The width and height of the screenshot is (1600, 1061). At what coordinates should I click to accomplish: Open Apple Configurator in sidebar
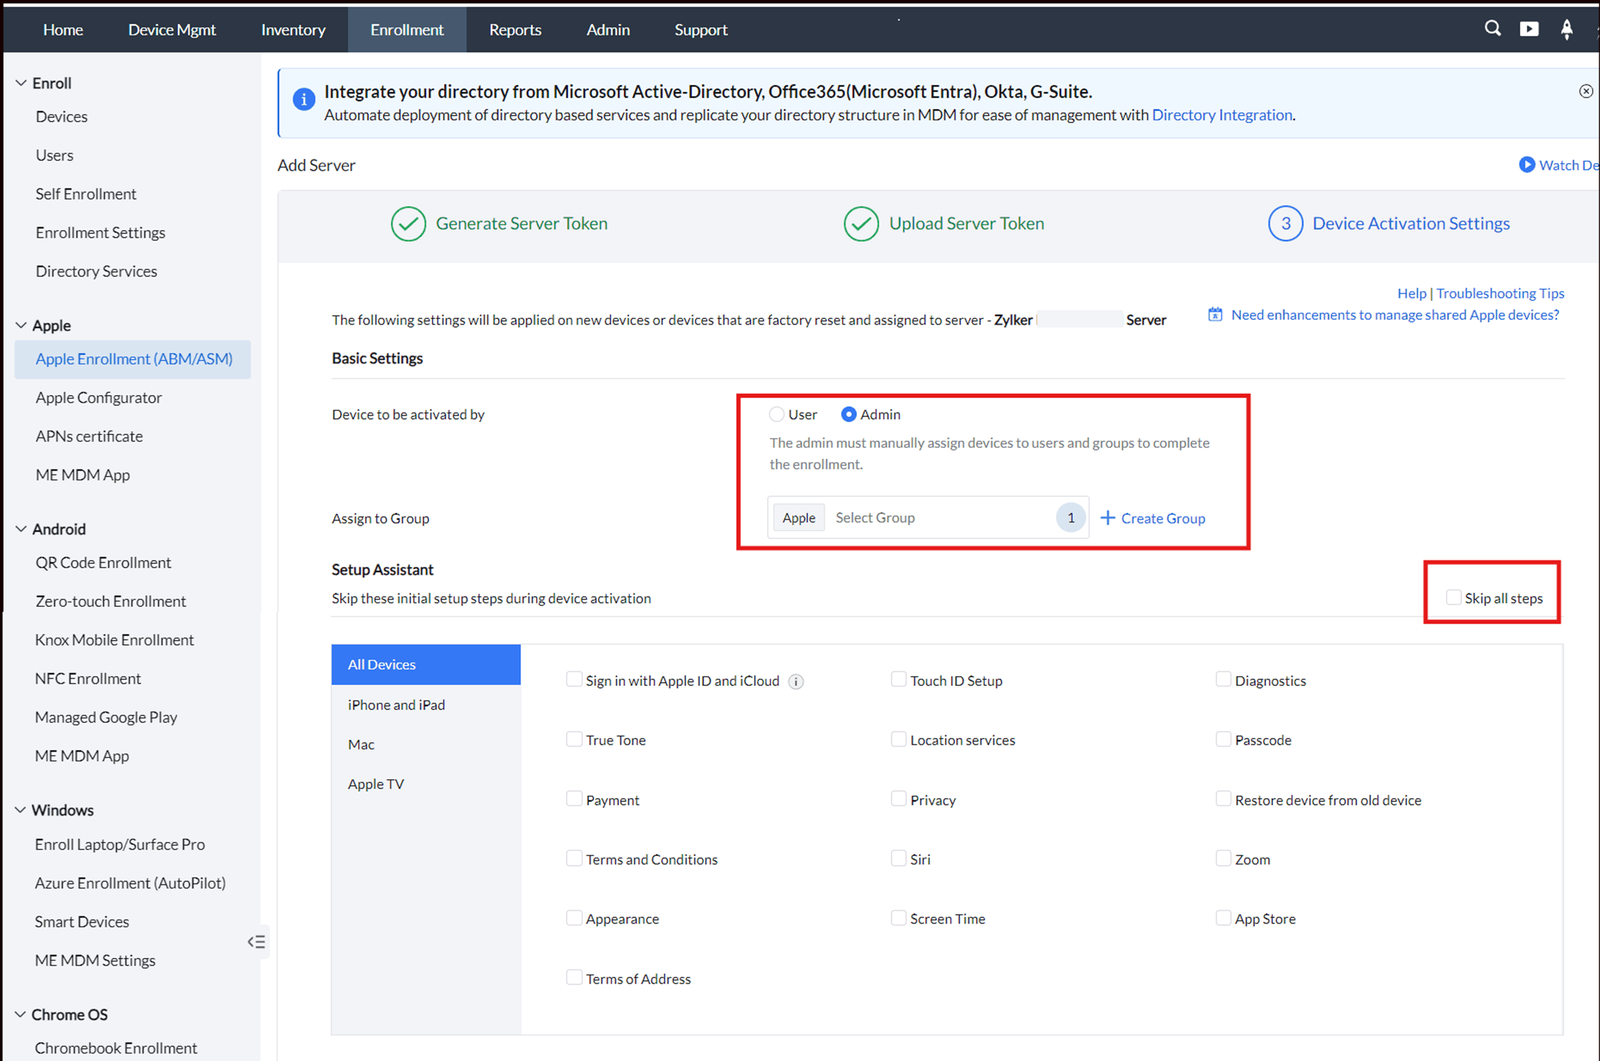(98, 398)
